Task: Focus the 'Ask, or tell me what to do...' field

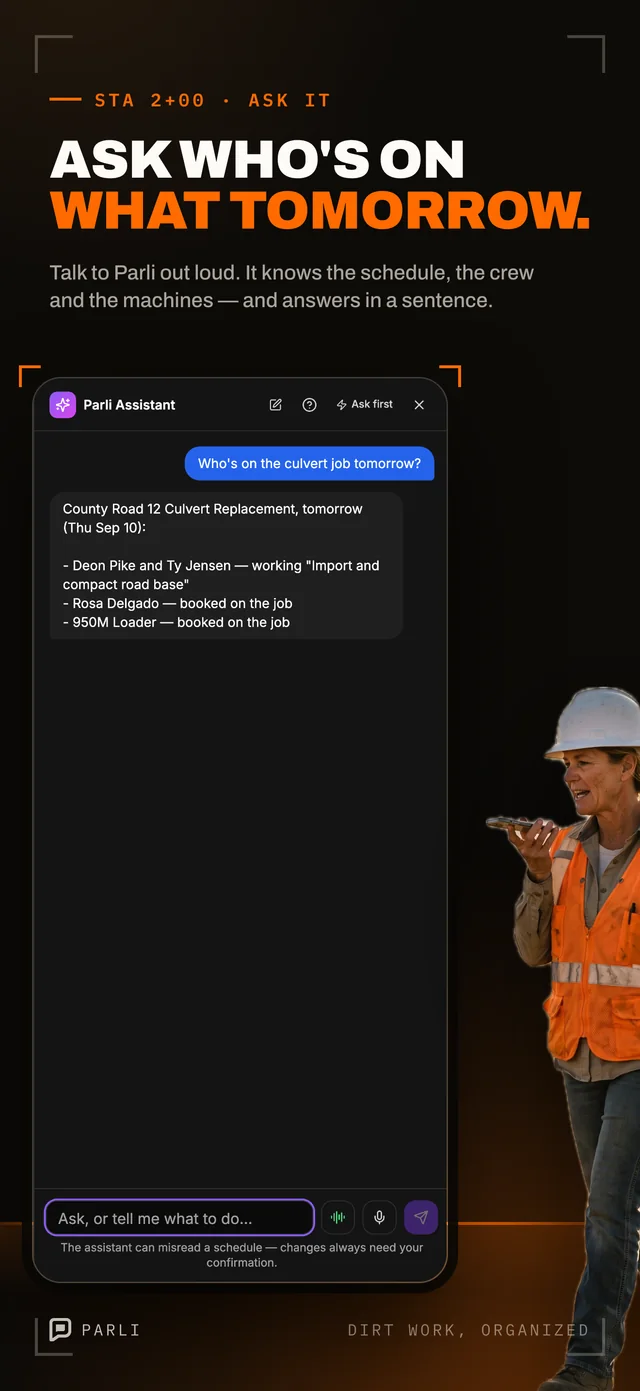Action: click(179, 1218)
